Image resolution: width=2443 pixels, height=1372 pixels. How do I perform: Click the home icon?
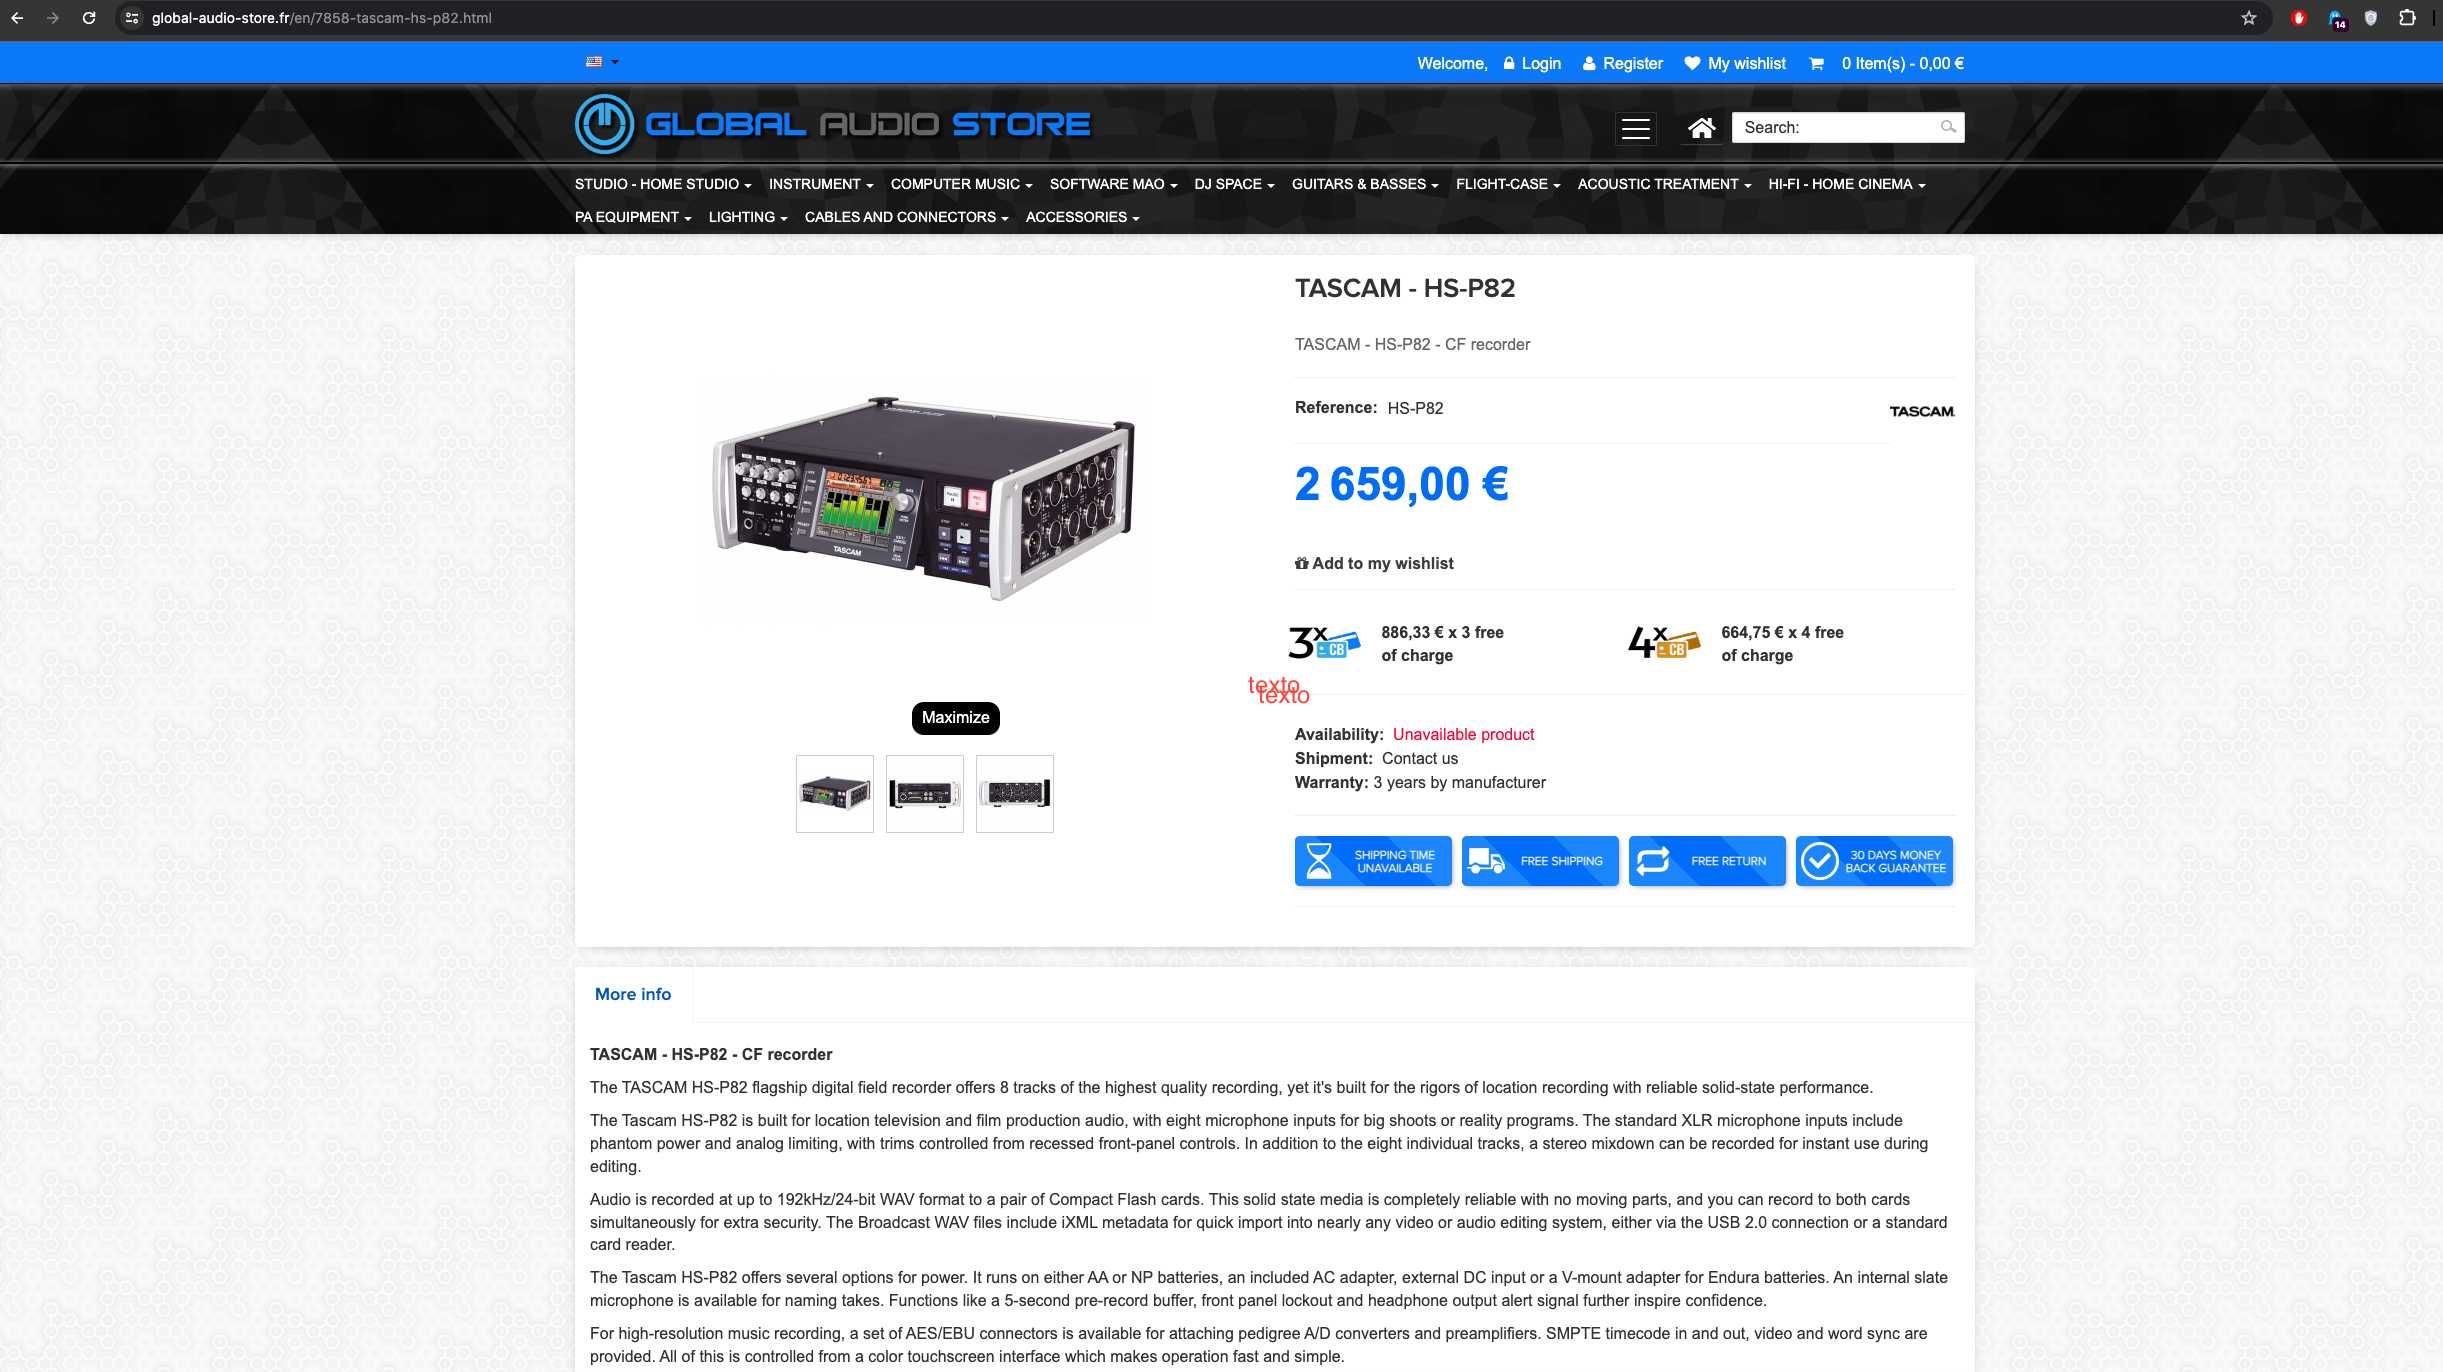1701,128
